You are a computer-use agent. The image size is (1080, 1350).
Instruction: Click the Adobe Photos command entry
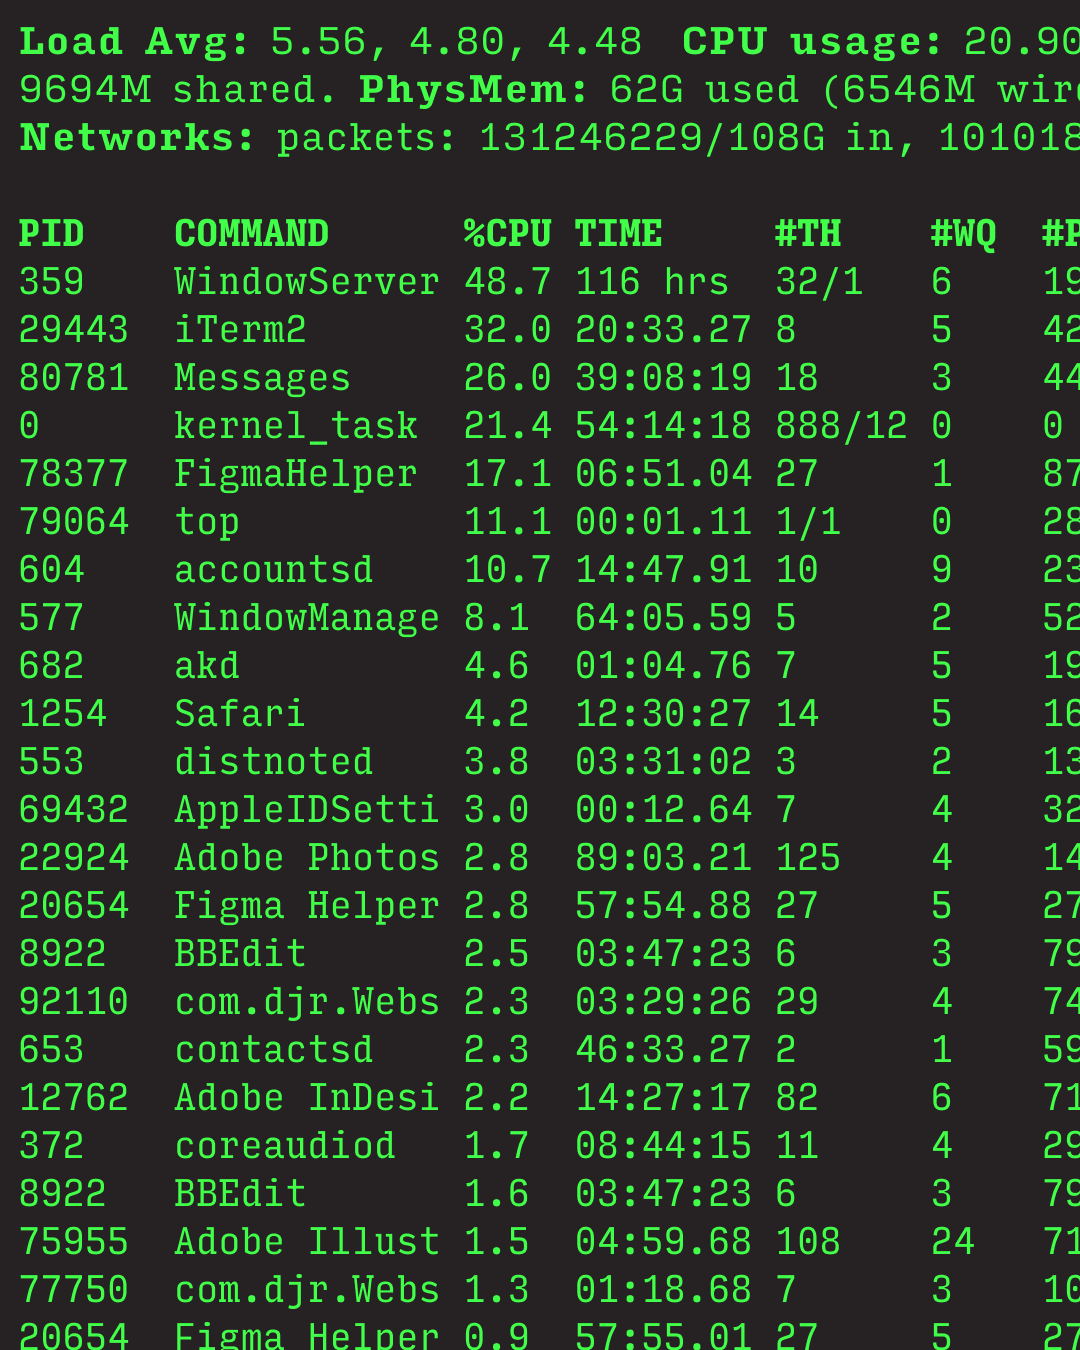(x=306, y=858)
